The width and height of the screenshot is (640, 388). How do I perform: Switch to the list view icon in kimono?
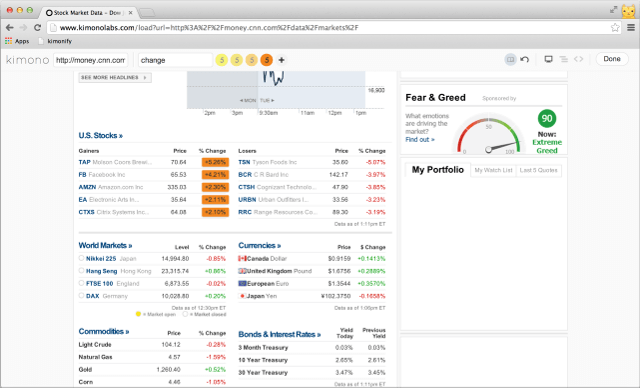pyautogui.click(x=564, y=59)
